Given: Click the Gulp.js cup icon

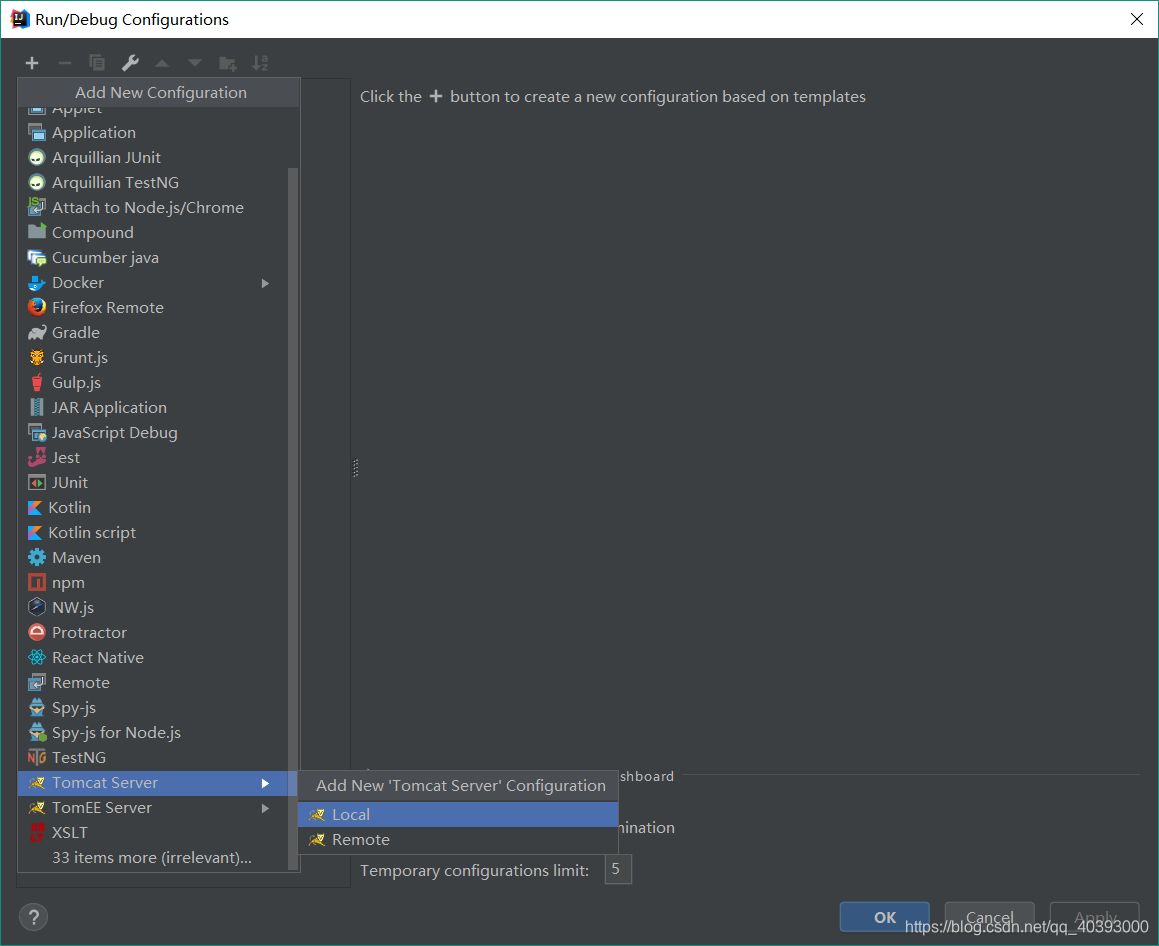Looking at the screenshot, I should 37,383.
